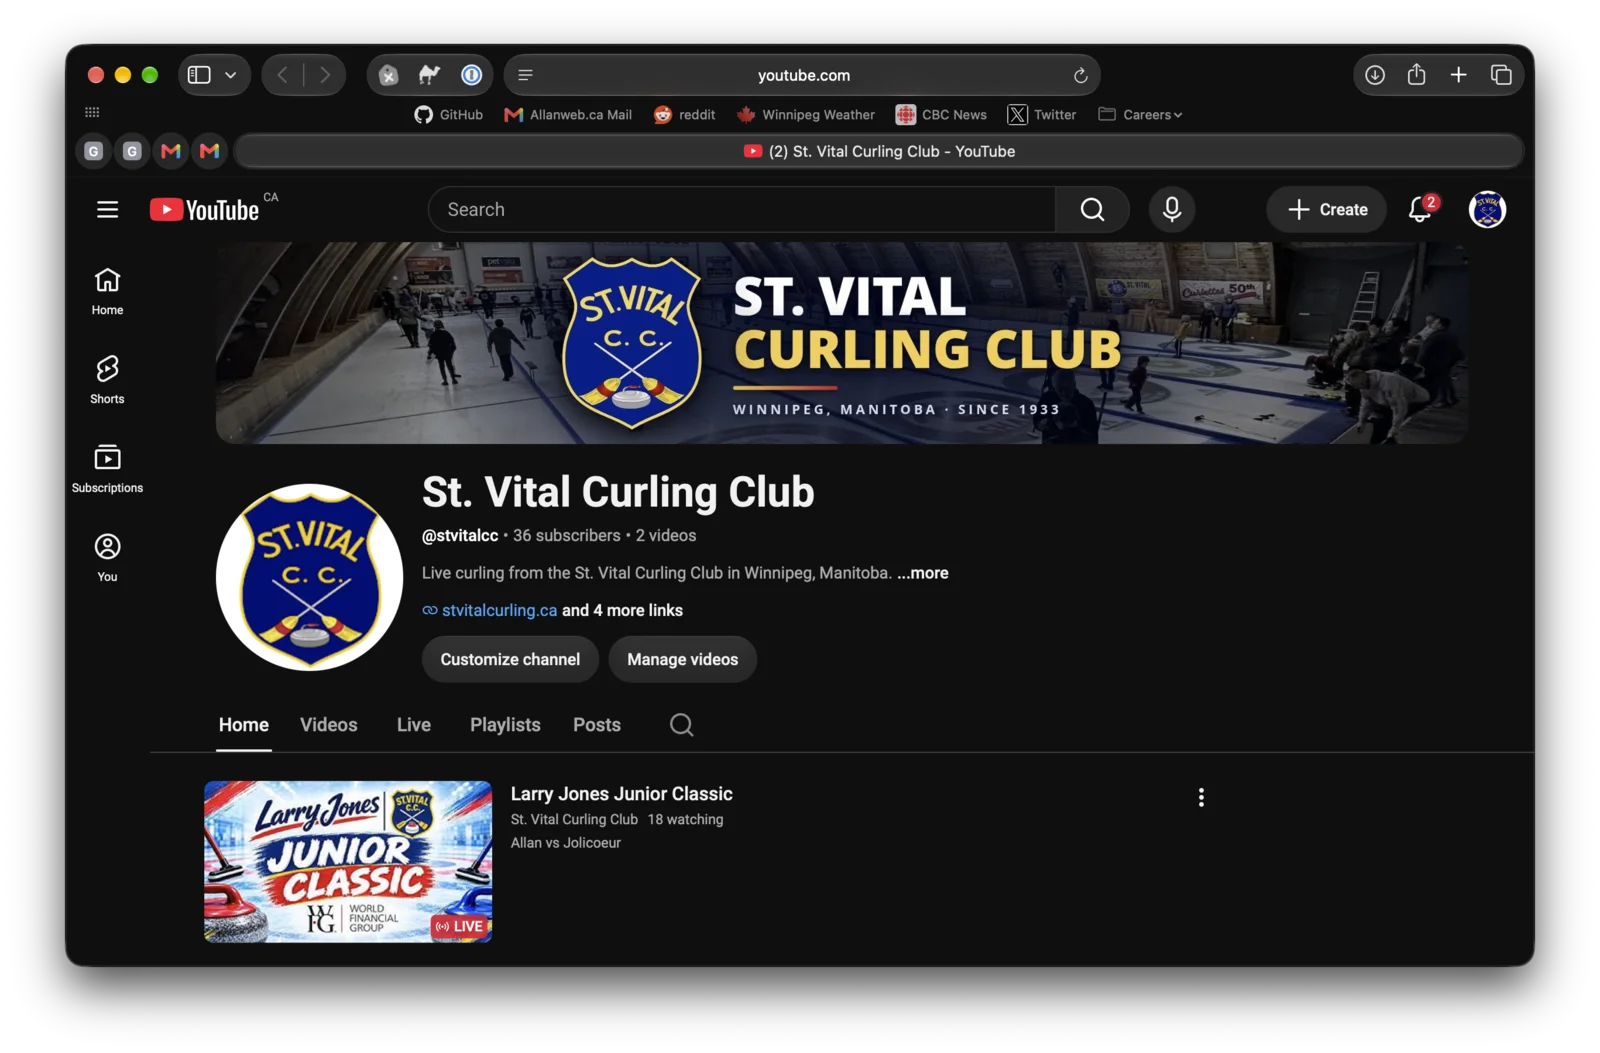Open the GitHub bookmark
Image resolution: width=1600 pixels, height=1053 pixels.
click(448, 115)
